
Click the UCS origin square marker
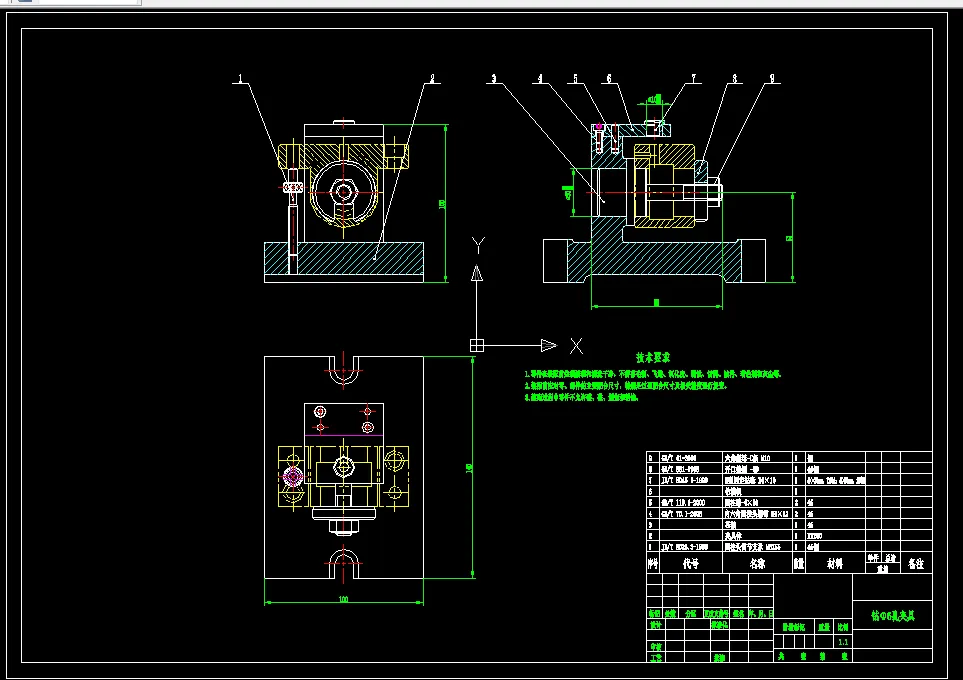(x=477, y=345)
